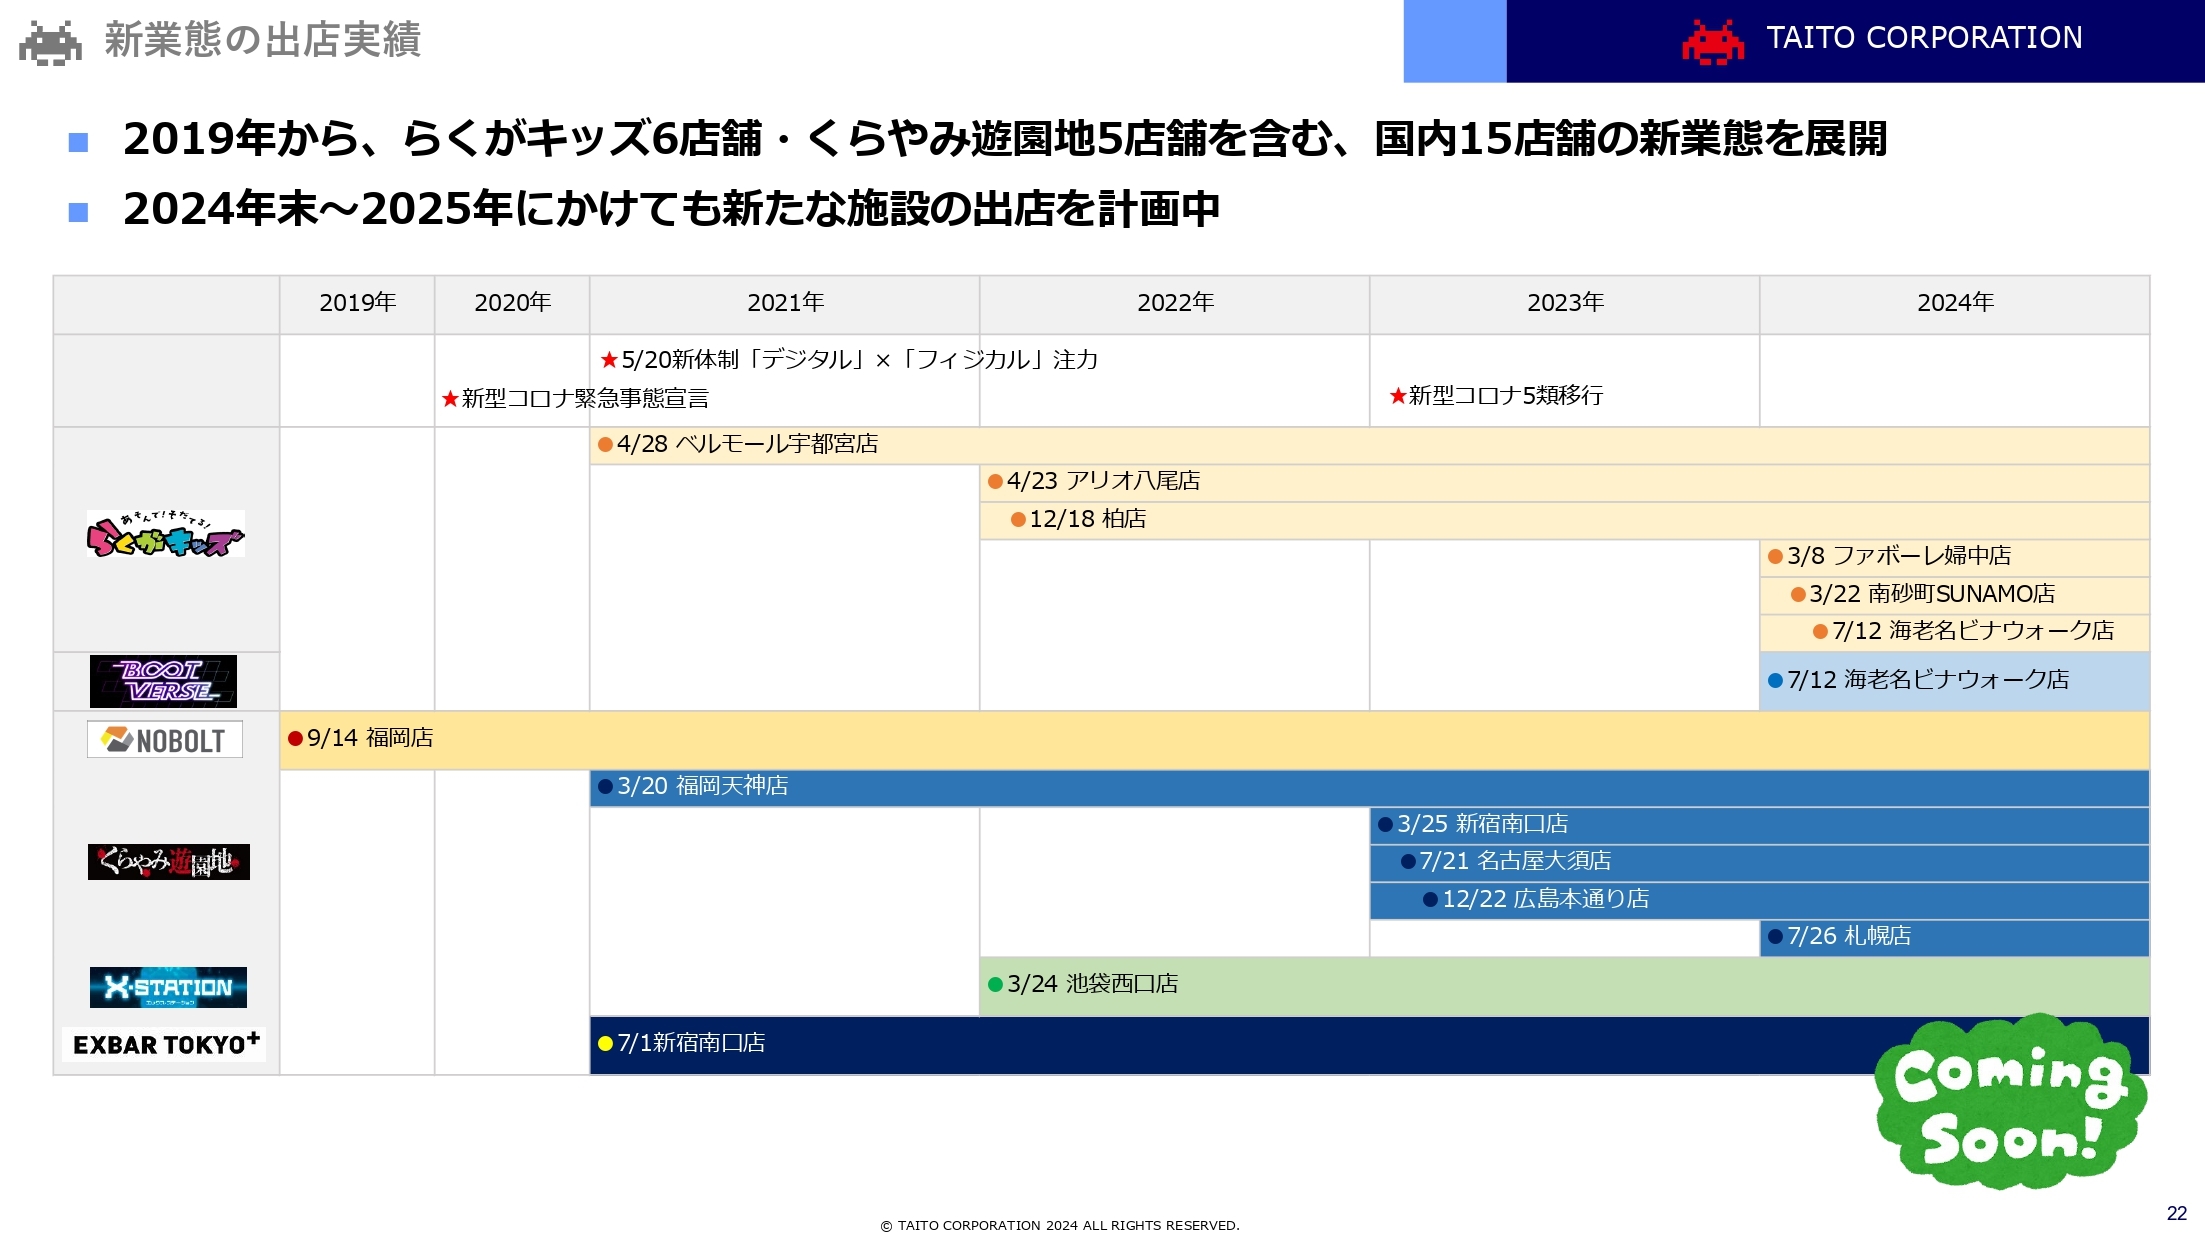Viewport: 2205px width, 1241px height.
Task: Click the red star beside 新型コロナ緊急事態宣言
Action: [450, 398]
